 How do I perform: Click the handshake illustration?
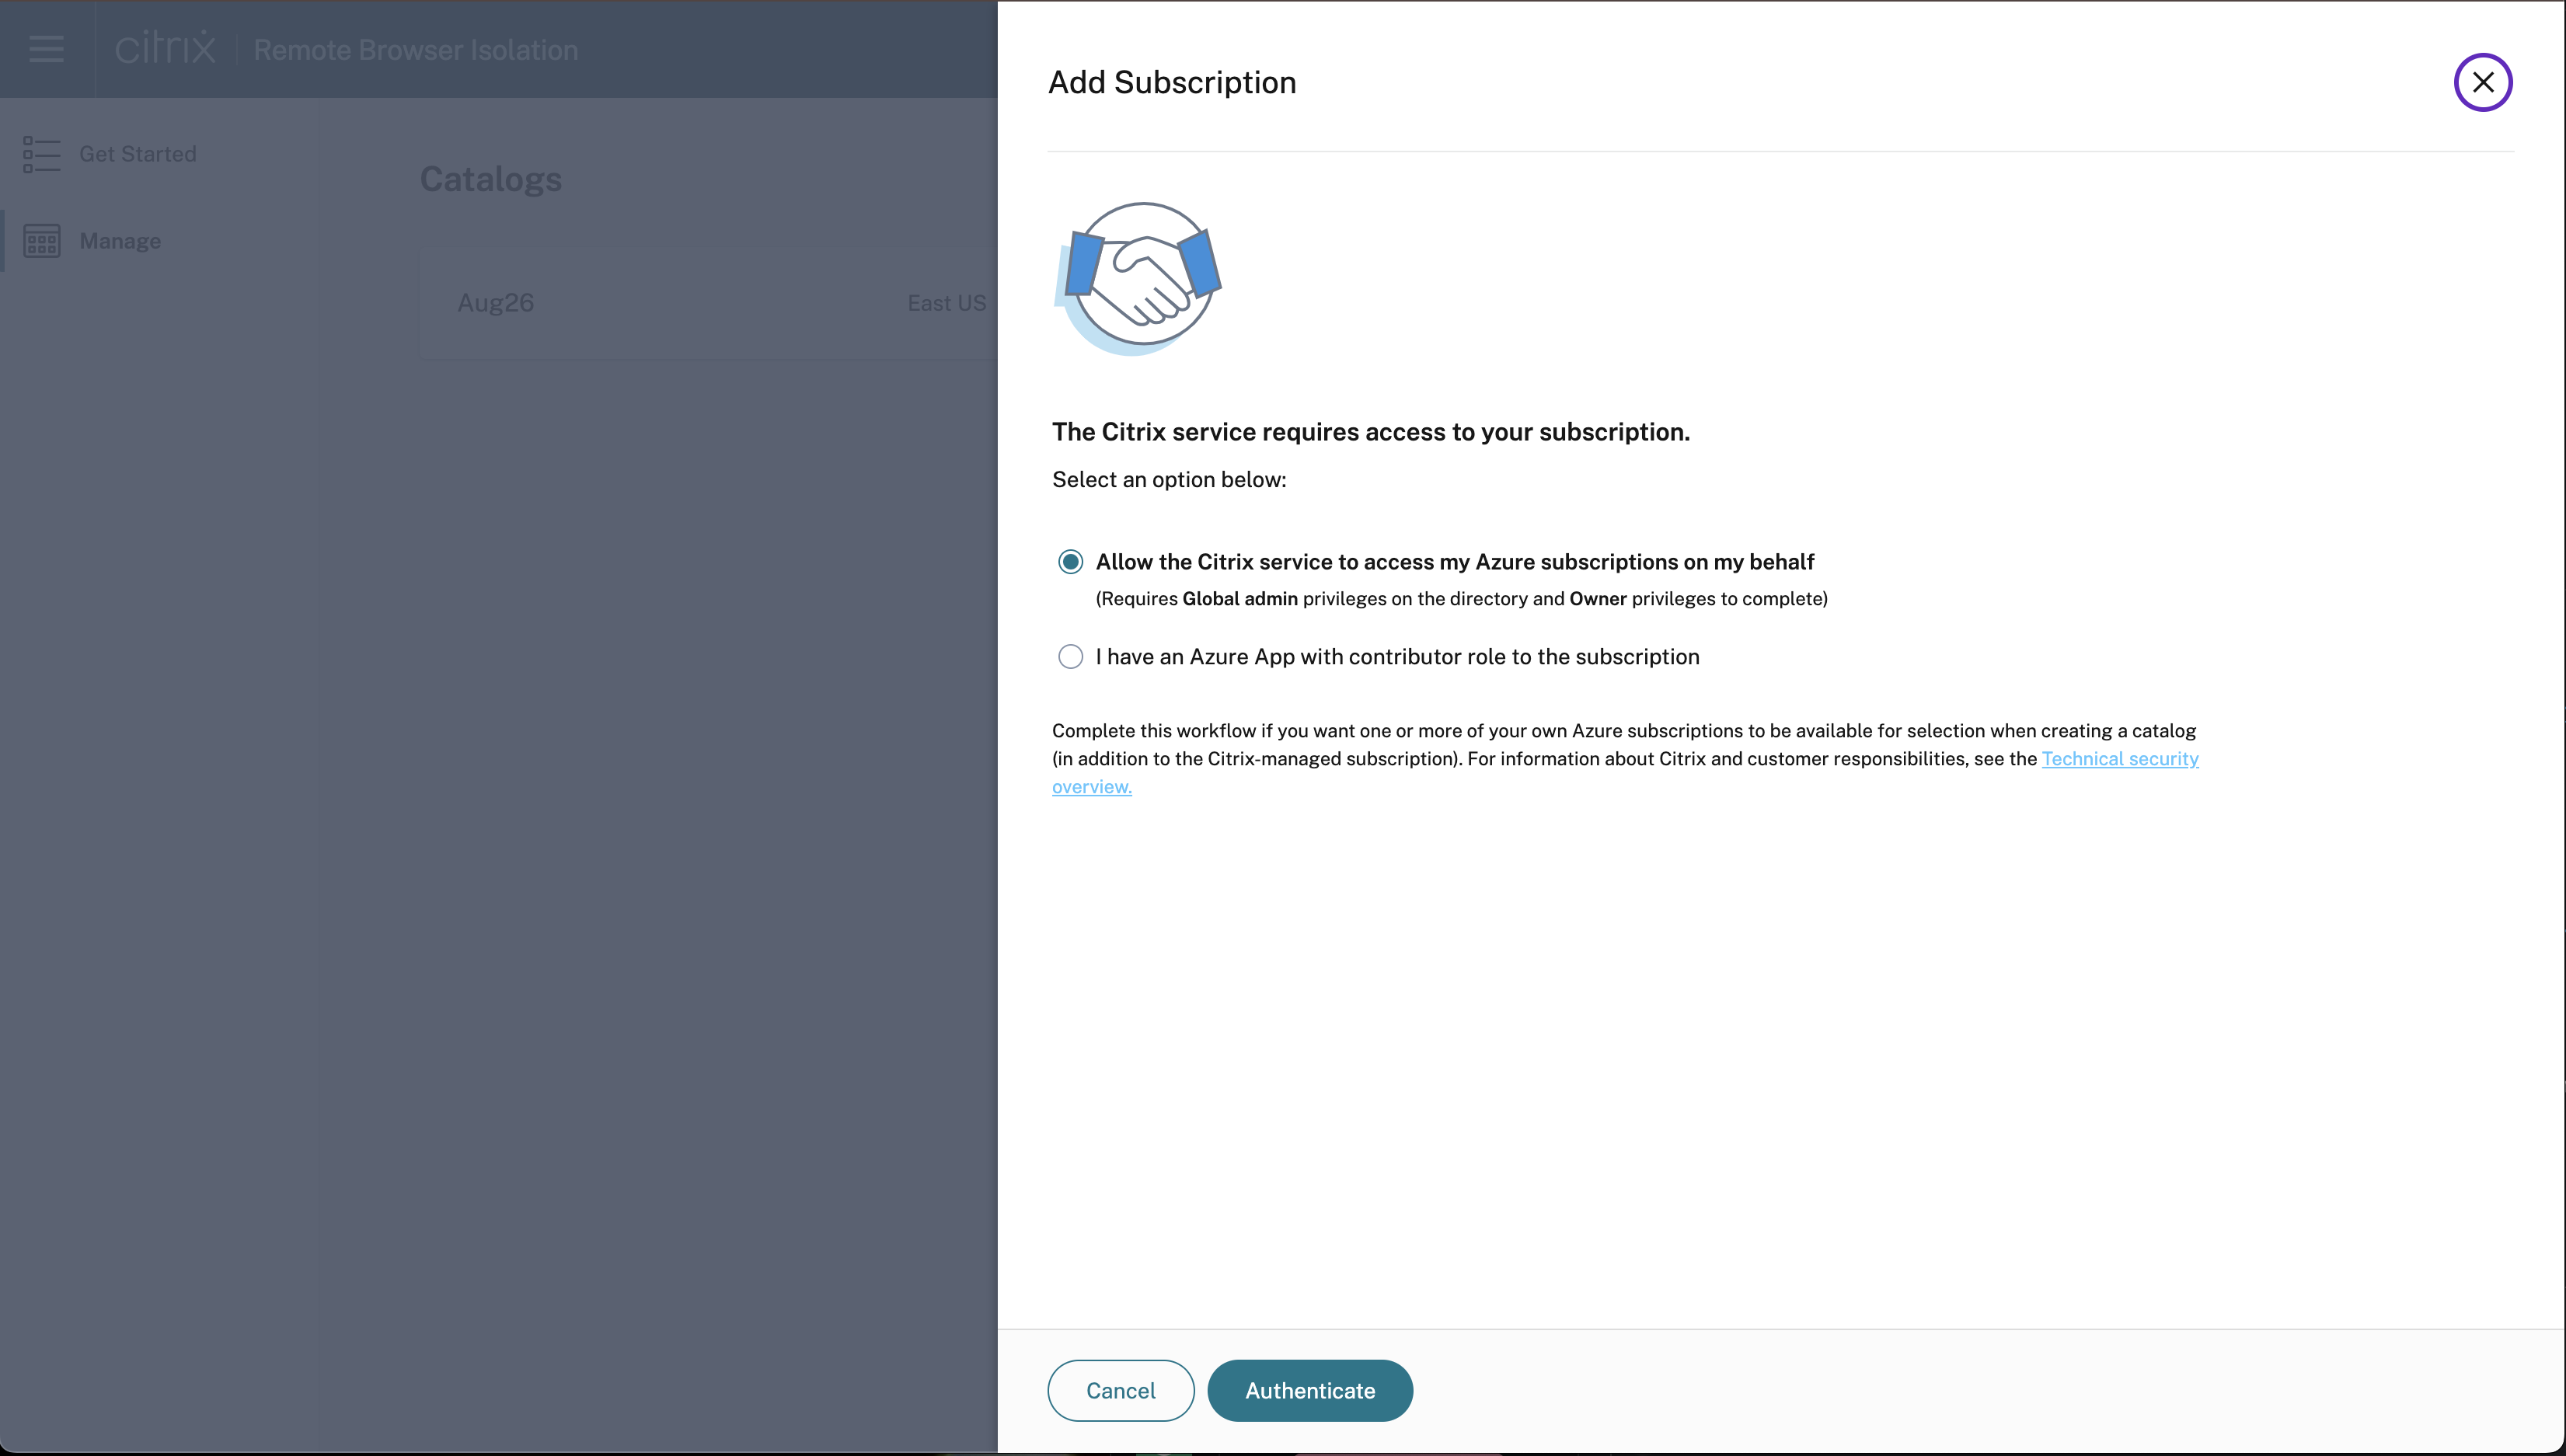(1141, 279)
